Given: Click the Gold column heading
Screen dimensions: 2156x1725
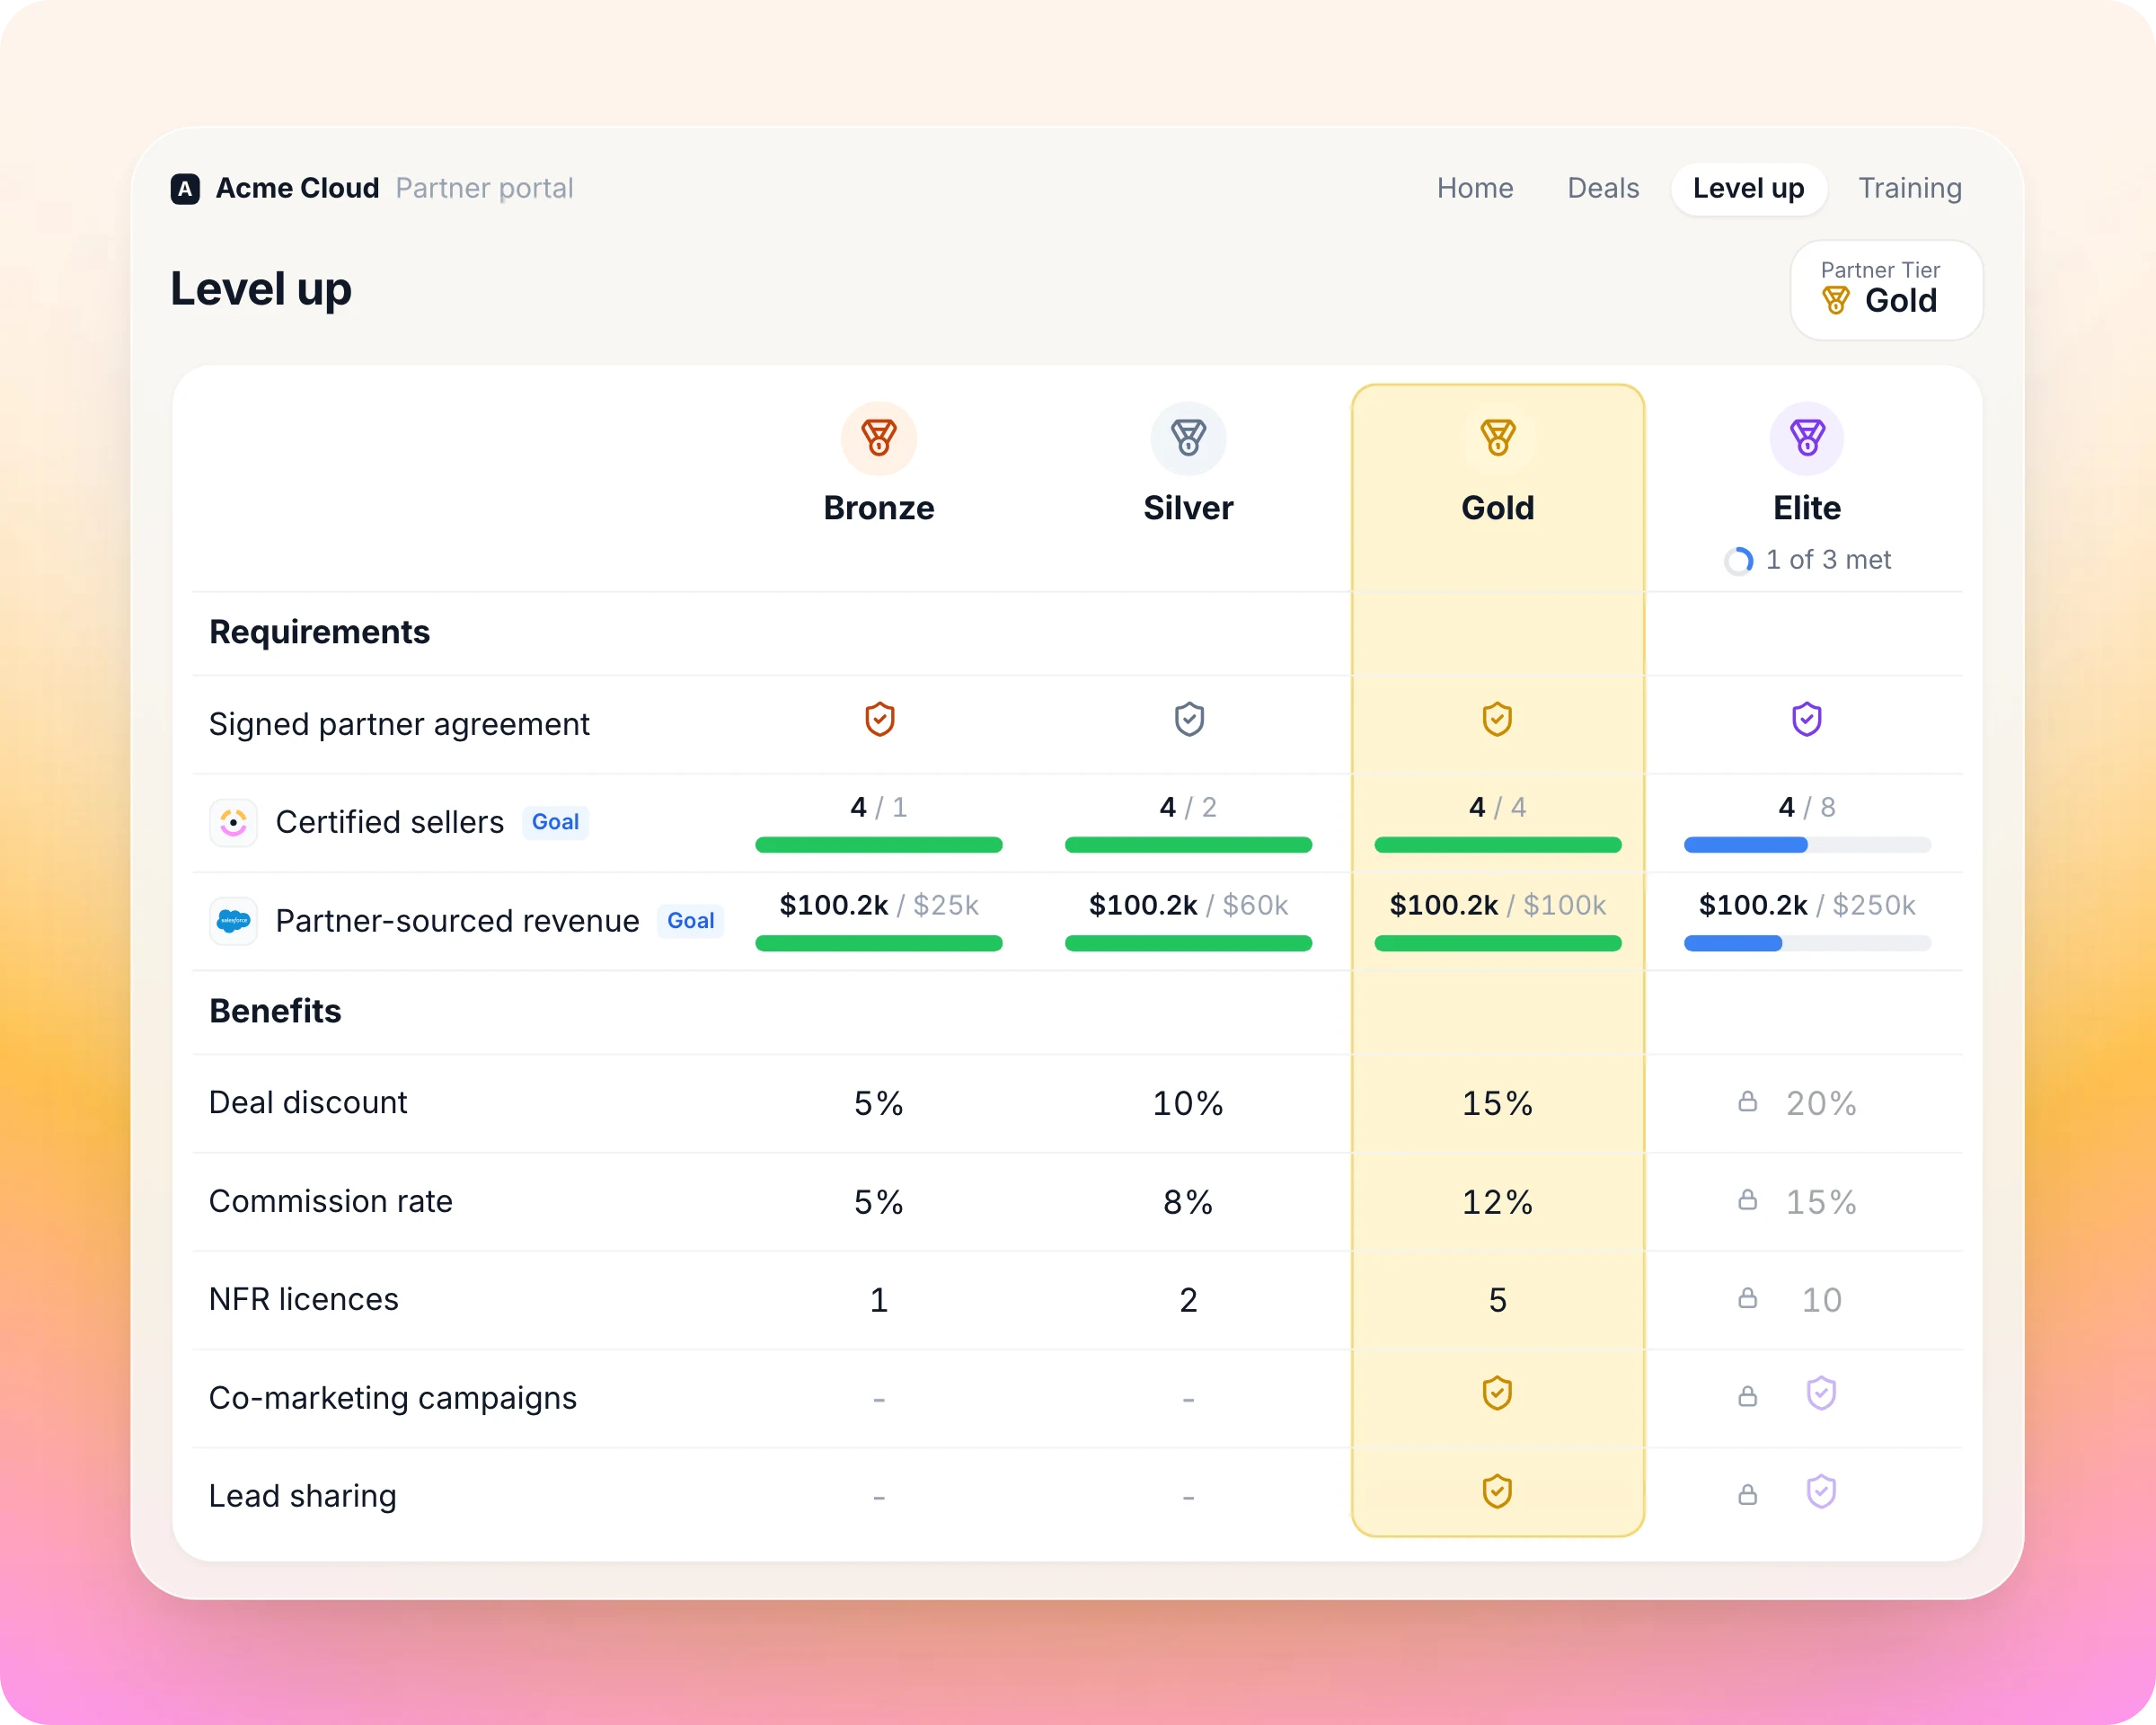Looking at the screenshot, I should click(1497, 508).
